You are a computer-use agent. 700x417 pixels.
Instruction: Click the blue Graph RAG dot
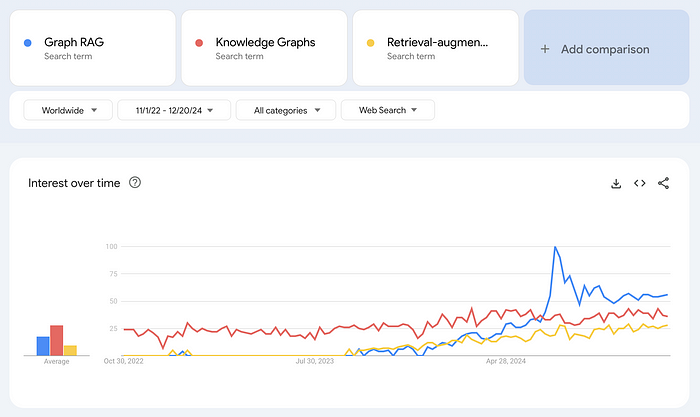[x=28, y=43]
